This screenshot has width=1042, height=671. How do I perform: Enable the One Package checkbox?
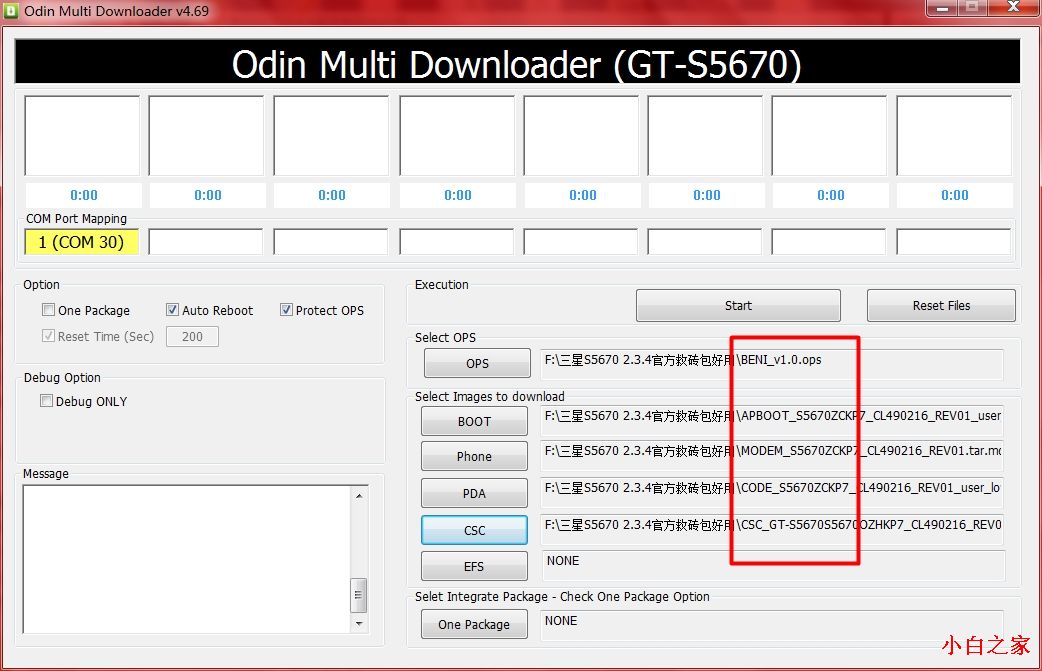click(x=48, y=310)
